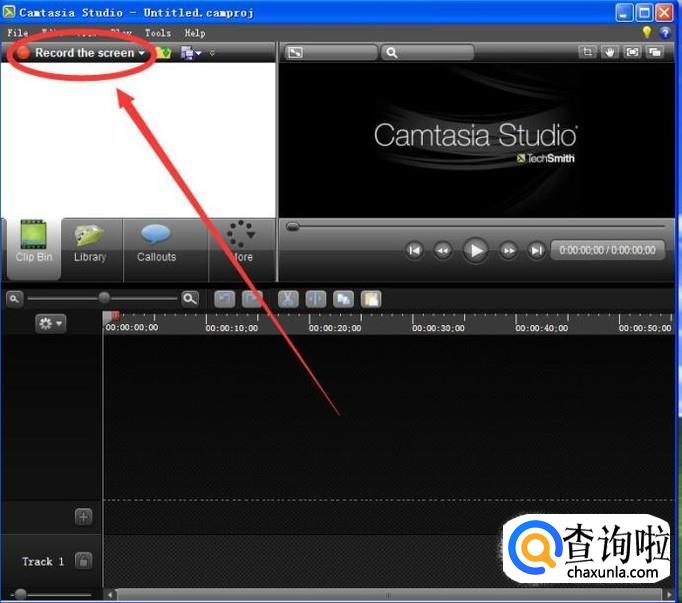Open the File menu
Image resolution: width=682 pixels, height=603 pixels.
click(17, 33)
